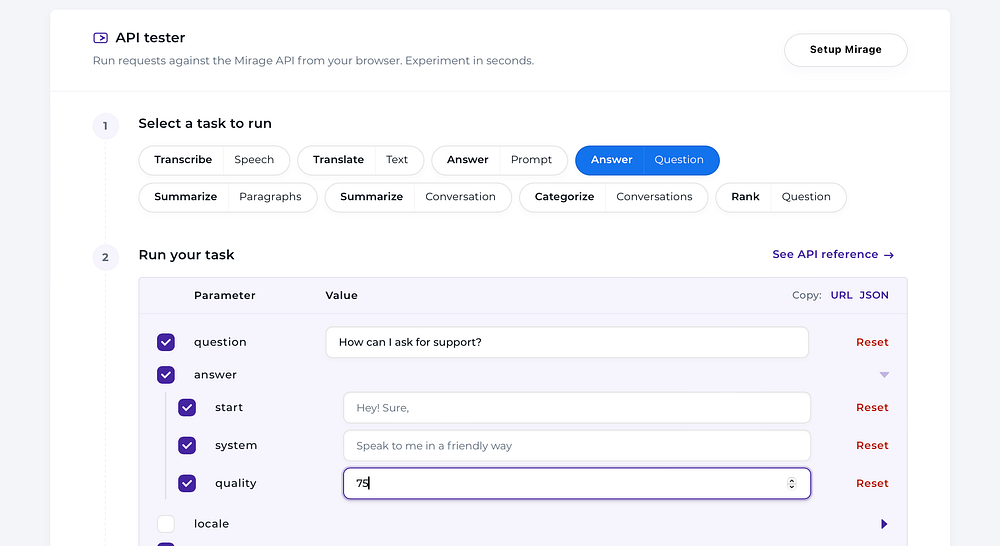Click the API tester play icon
The width and height of the screenshot is (1000, 546).
coord(100,38)
